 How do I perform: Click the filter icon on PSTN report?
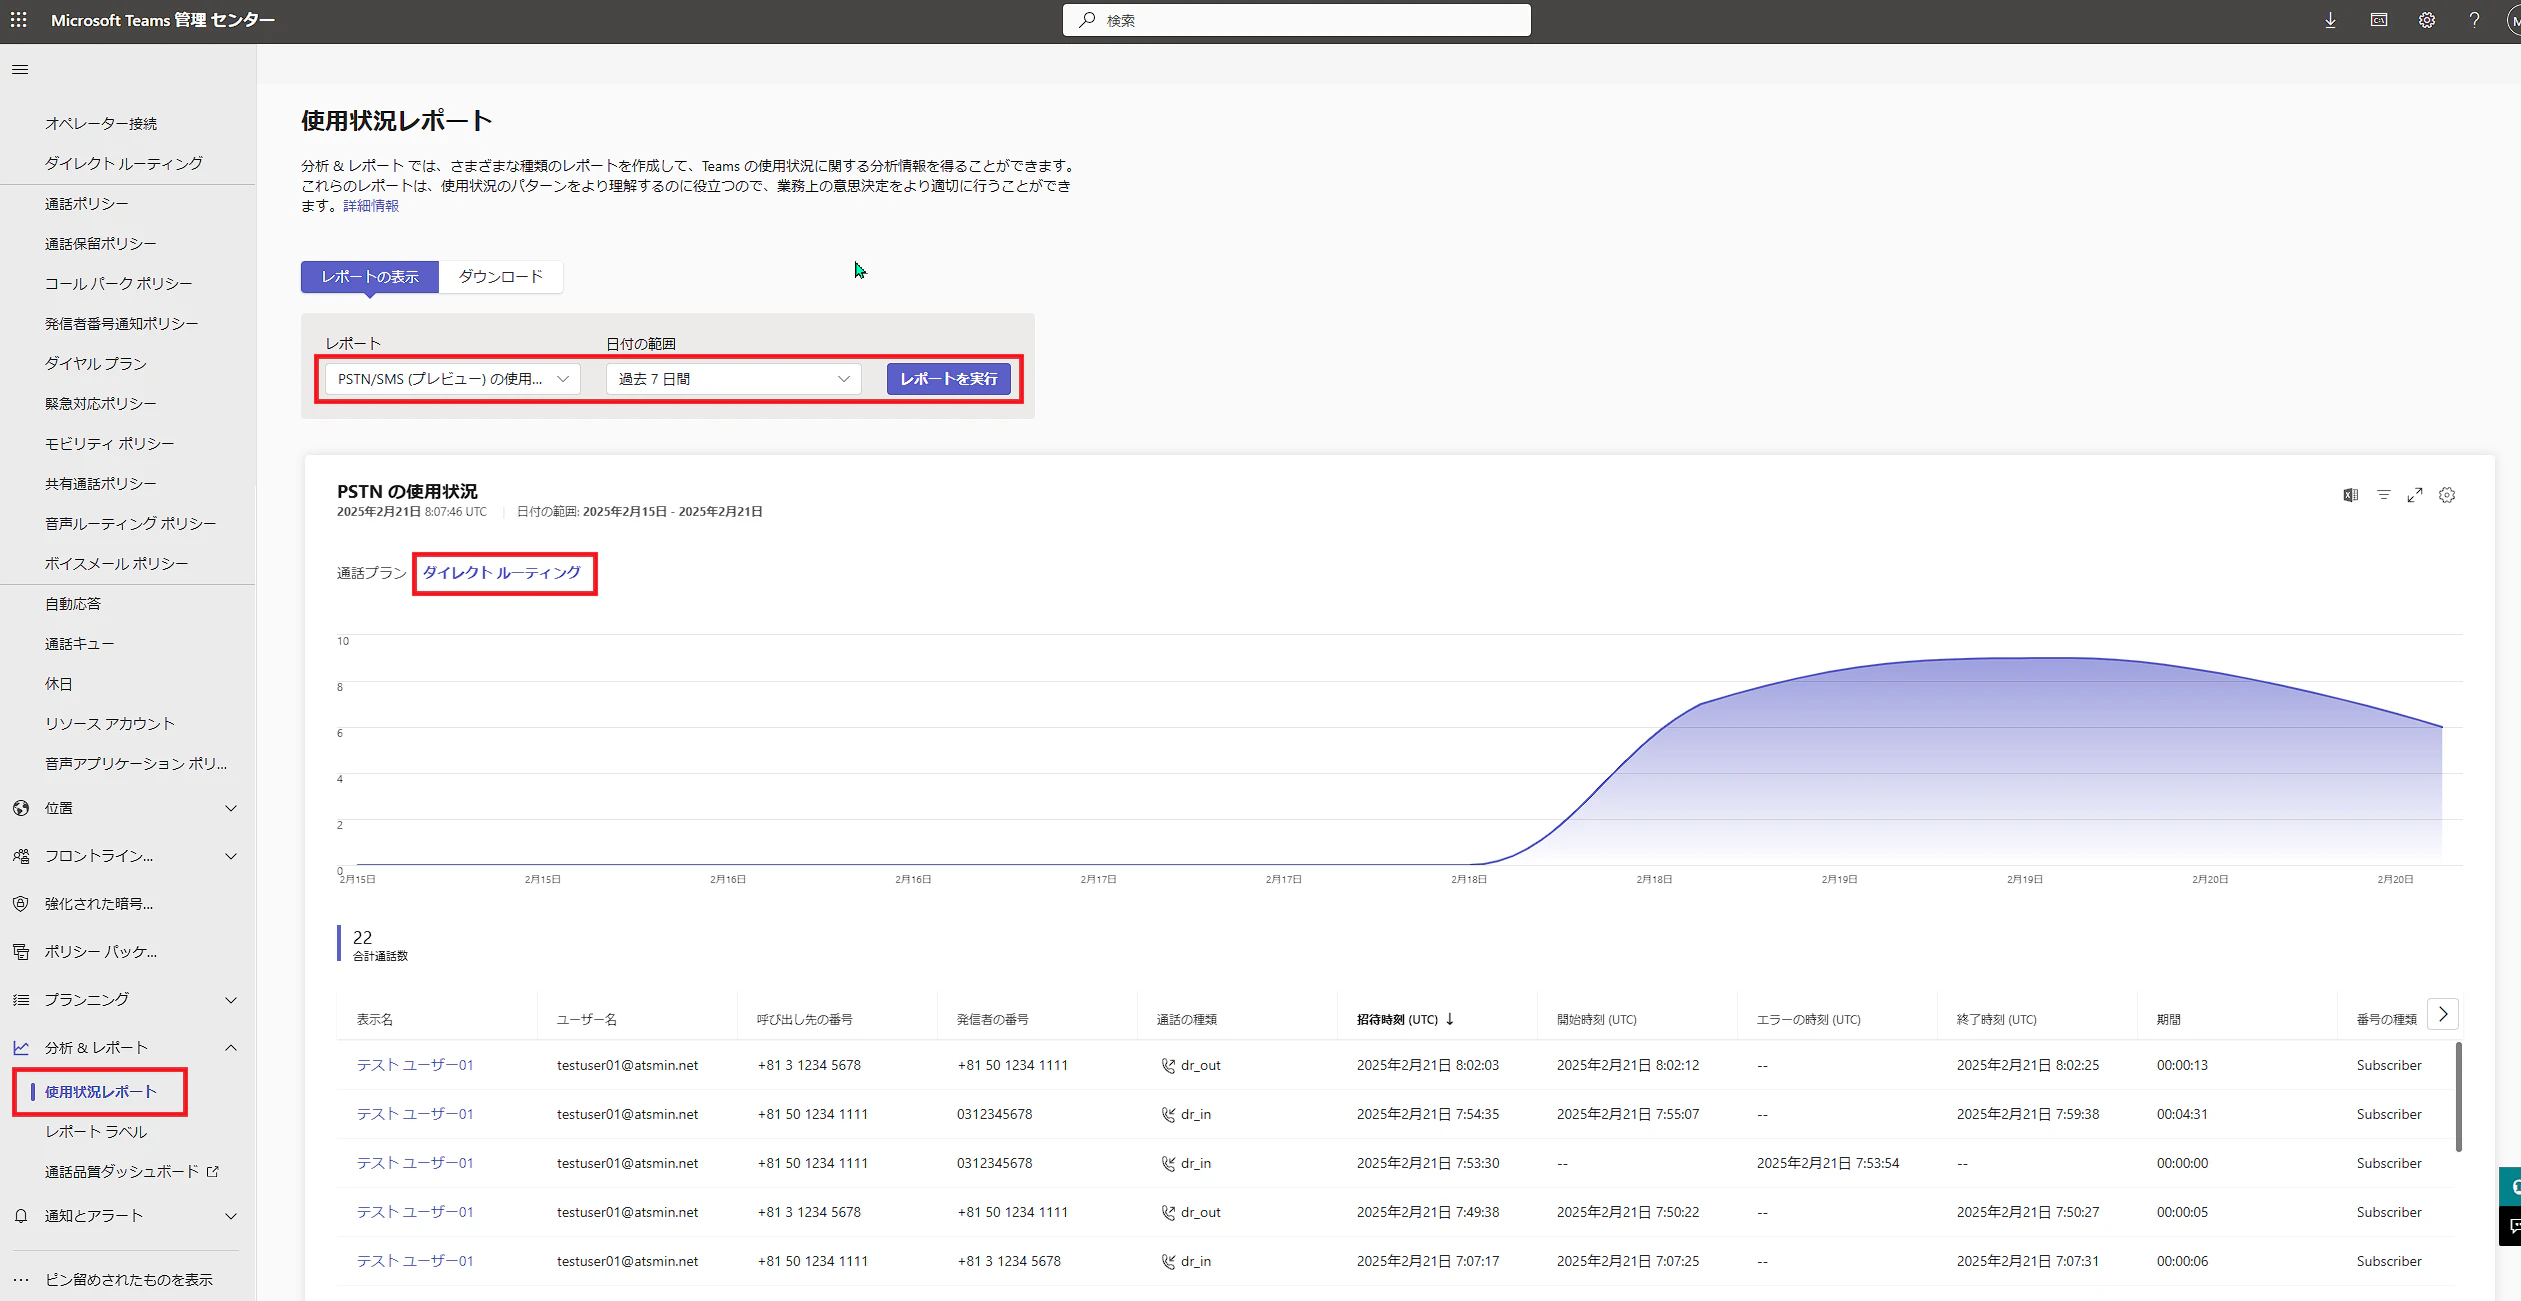click(x=2384, y=495)
